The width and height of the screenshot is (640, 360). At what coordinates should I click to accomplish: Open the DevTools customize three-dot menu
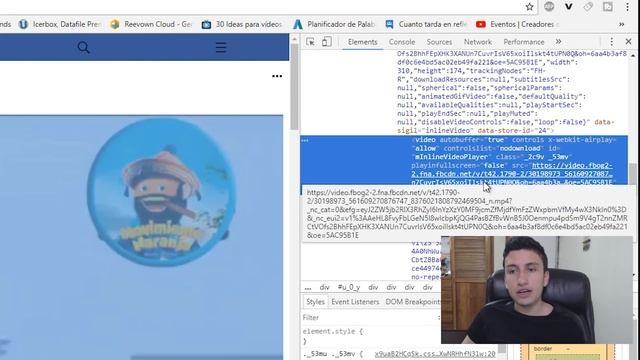coord(611,42)
